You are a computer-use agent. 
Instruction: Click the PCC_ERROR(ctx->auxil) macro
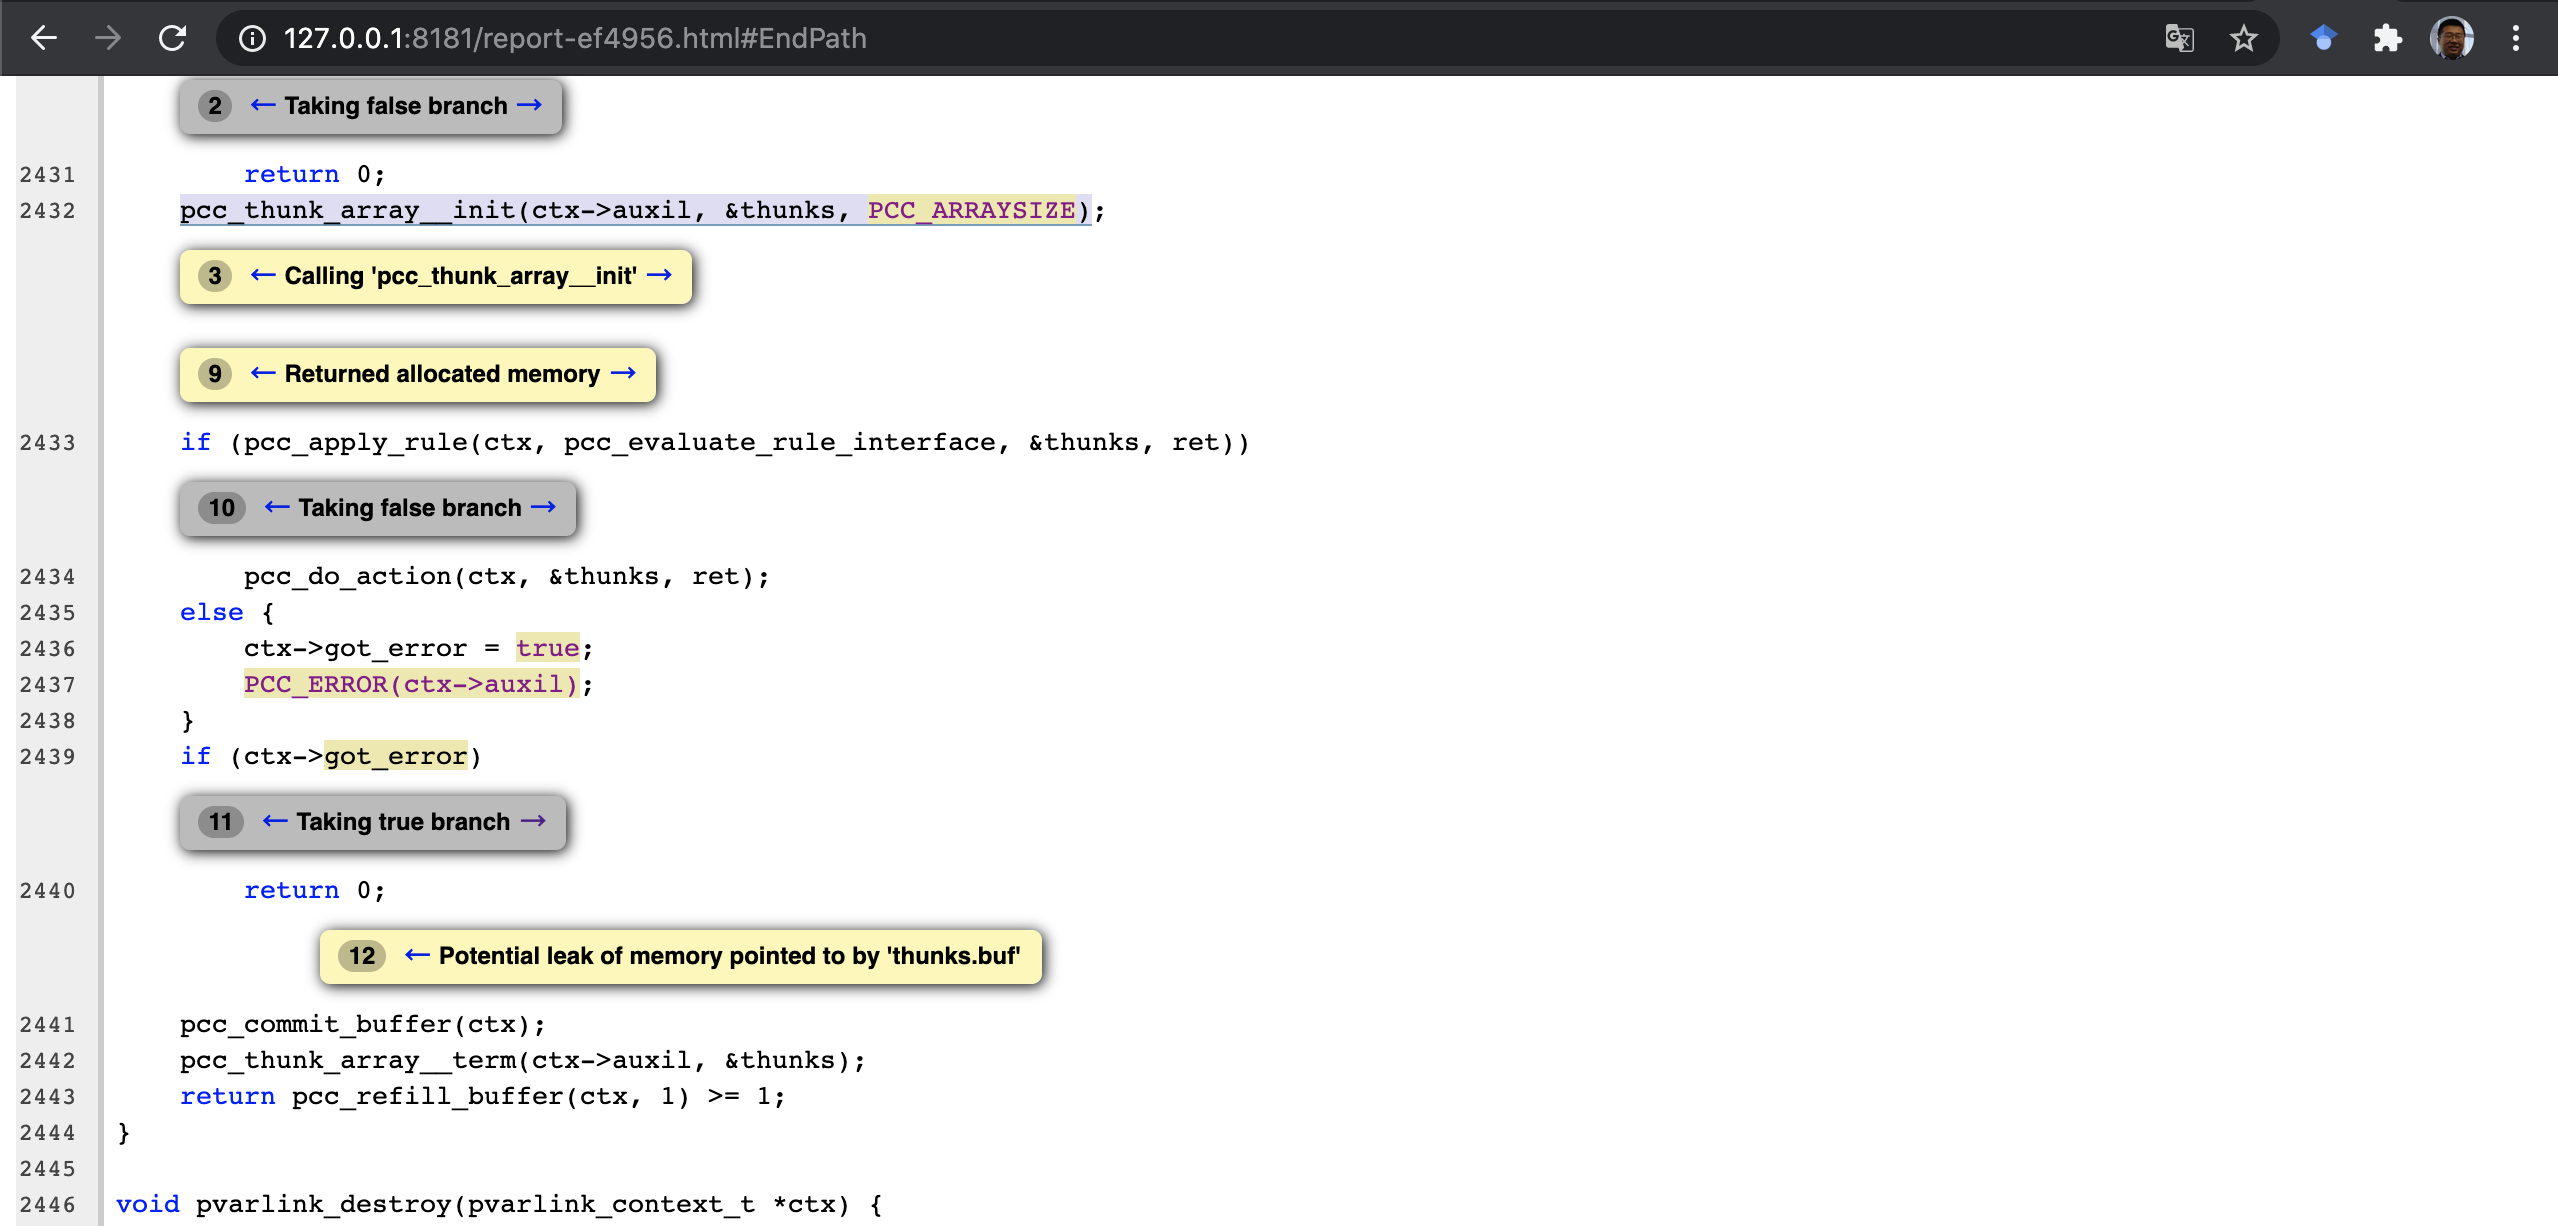(x=411, y=684)
